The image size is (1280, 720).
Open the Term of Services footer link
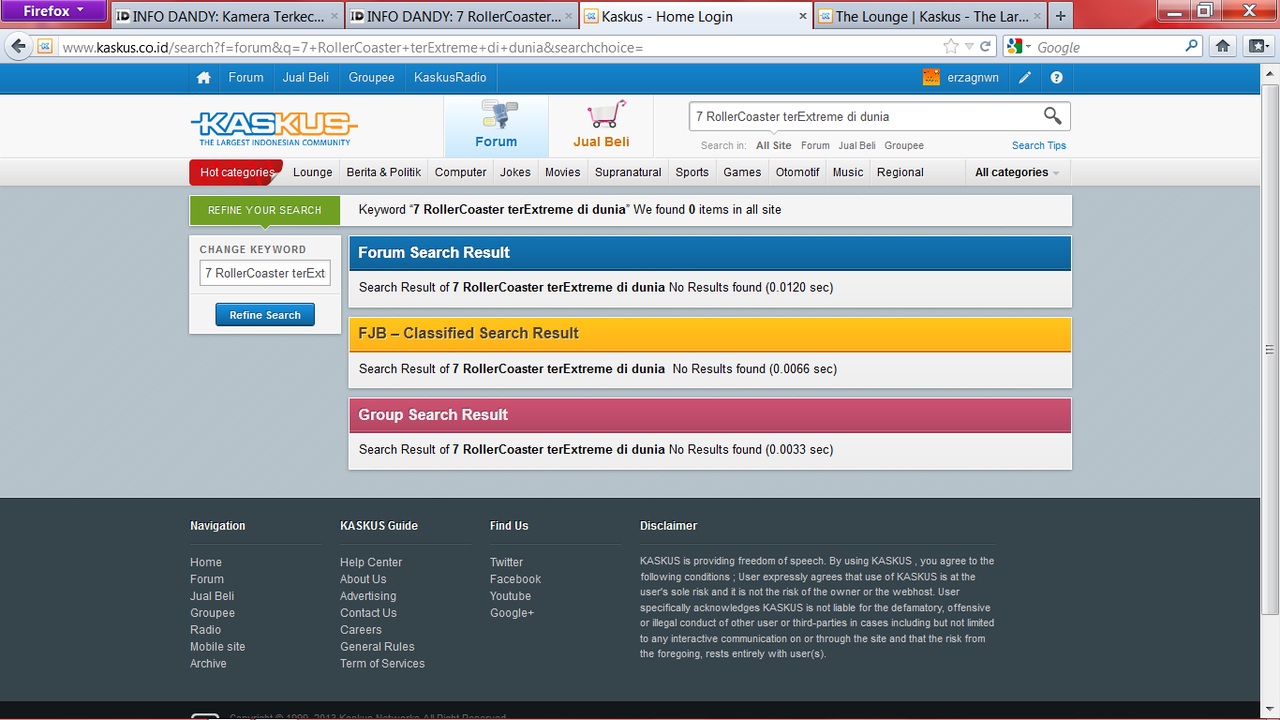pos(382,664)
